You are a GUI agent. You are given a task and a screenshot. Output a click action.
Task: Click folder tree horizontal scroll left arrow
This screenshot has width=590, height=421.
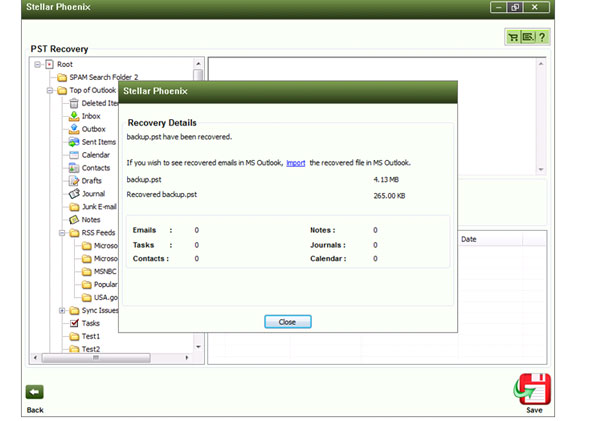point(35,357)
